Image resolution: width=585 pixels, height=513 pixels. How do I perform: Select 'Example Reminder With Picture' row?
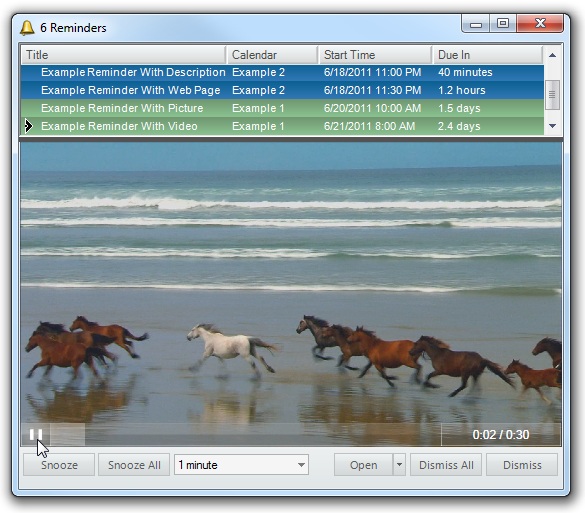[282, 108]
